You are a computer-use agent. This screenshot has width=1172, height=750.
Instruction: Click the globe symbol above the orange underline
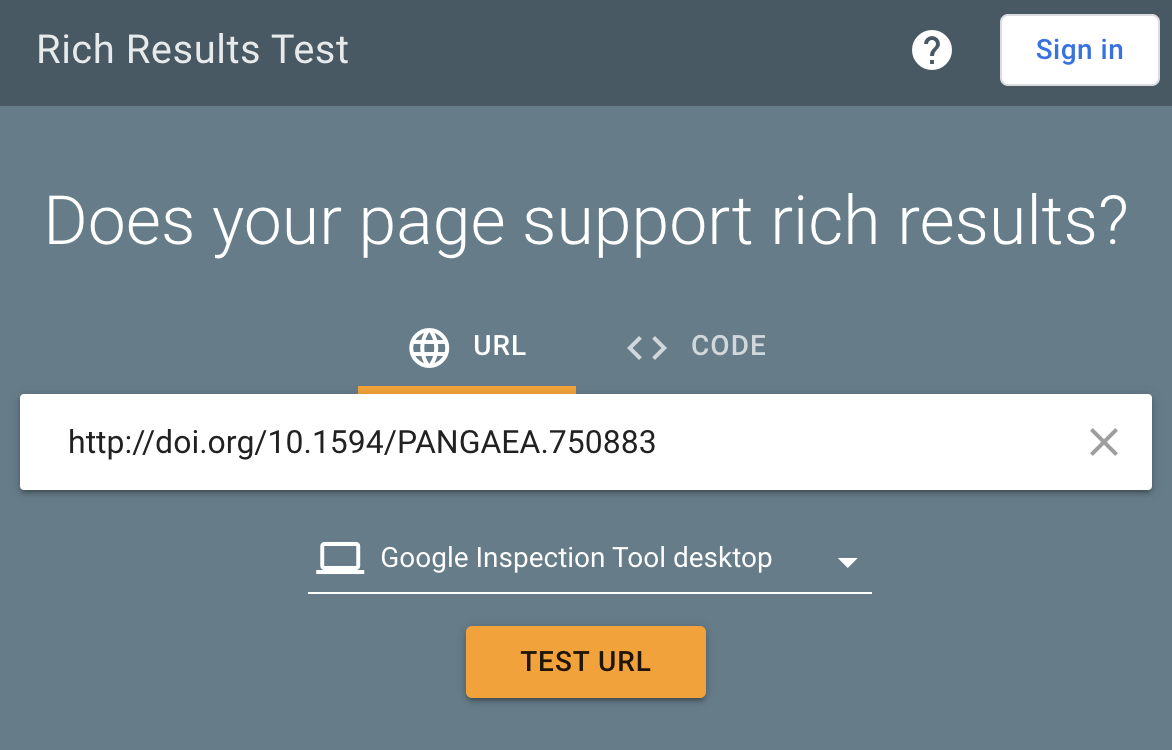429,346
